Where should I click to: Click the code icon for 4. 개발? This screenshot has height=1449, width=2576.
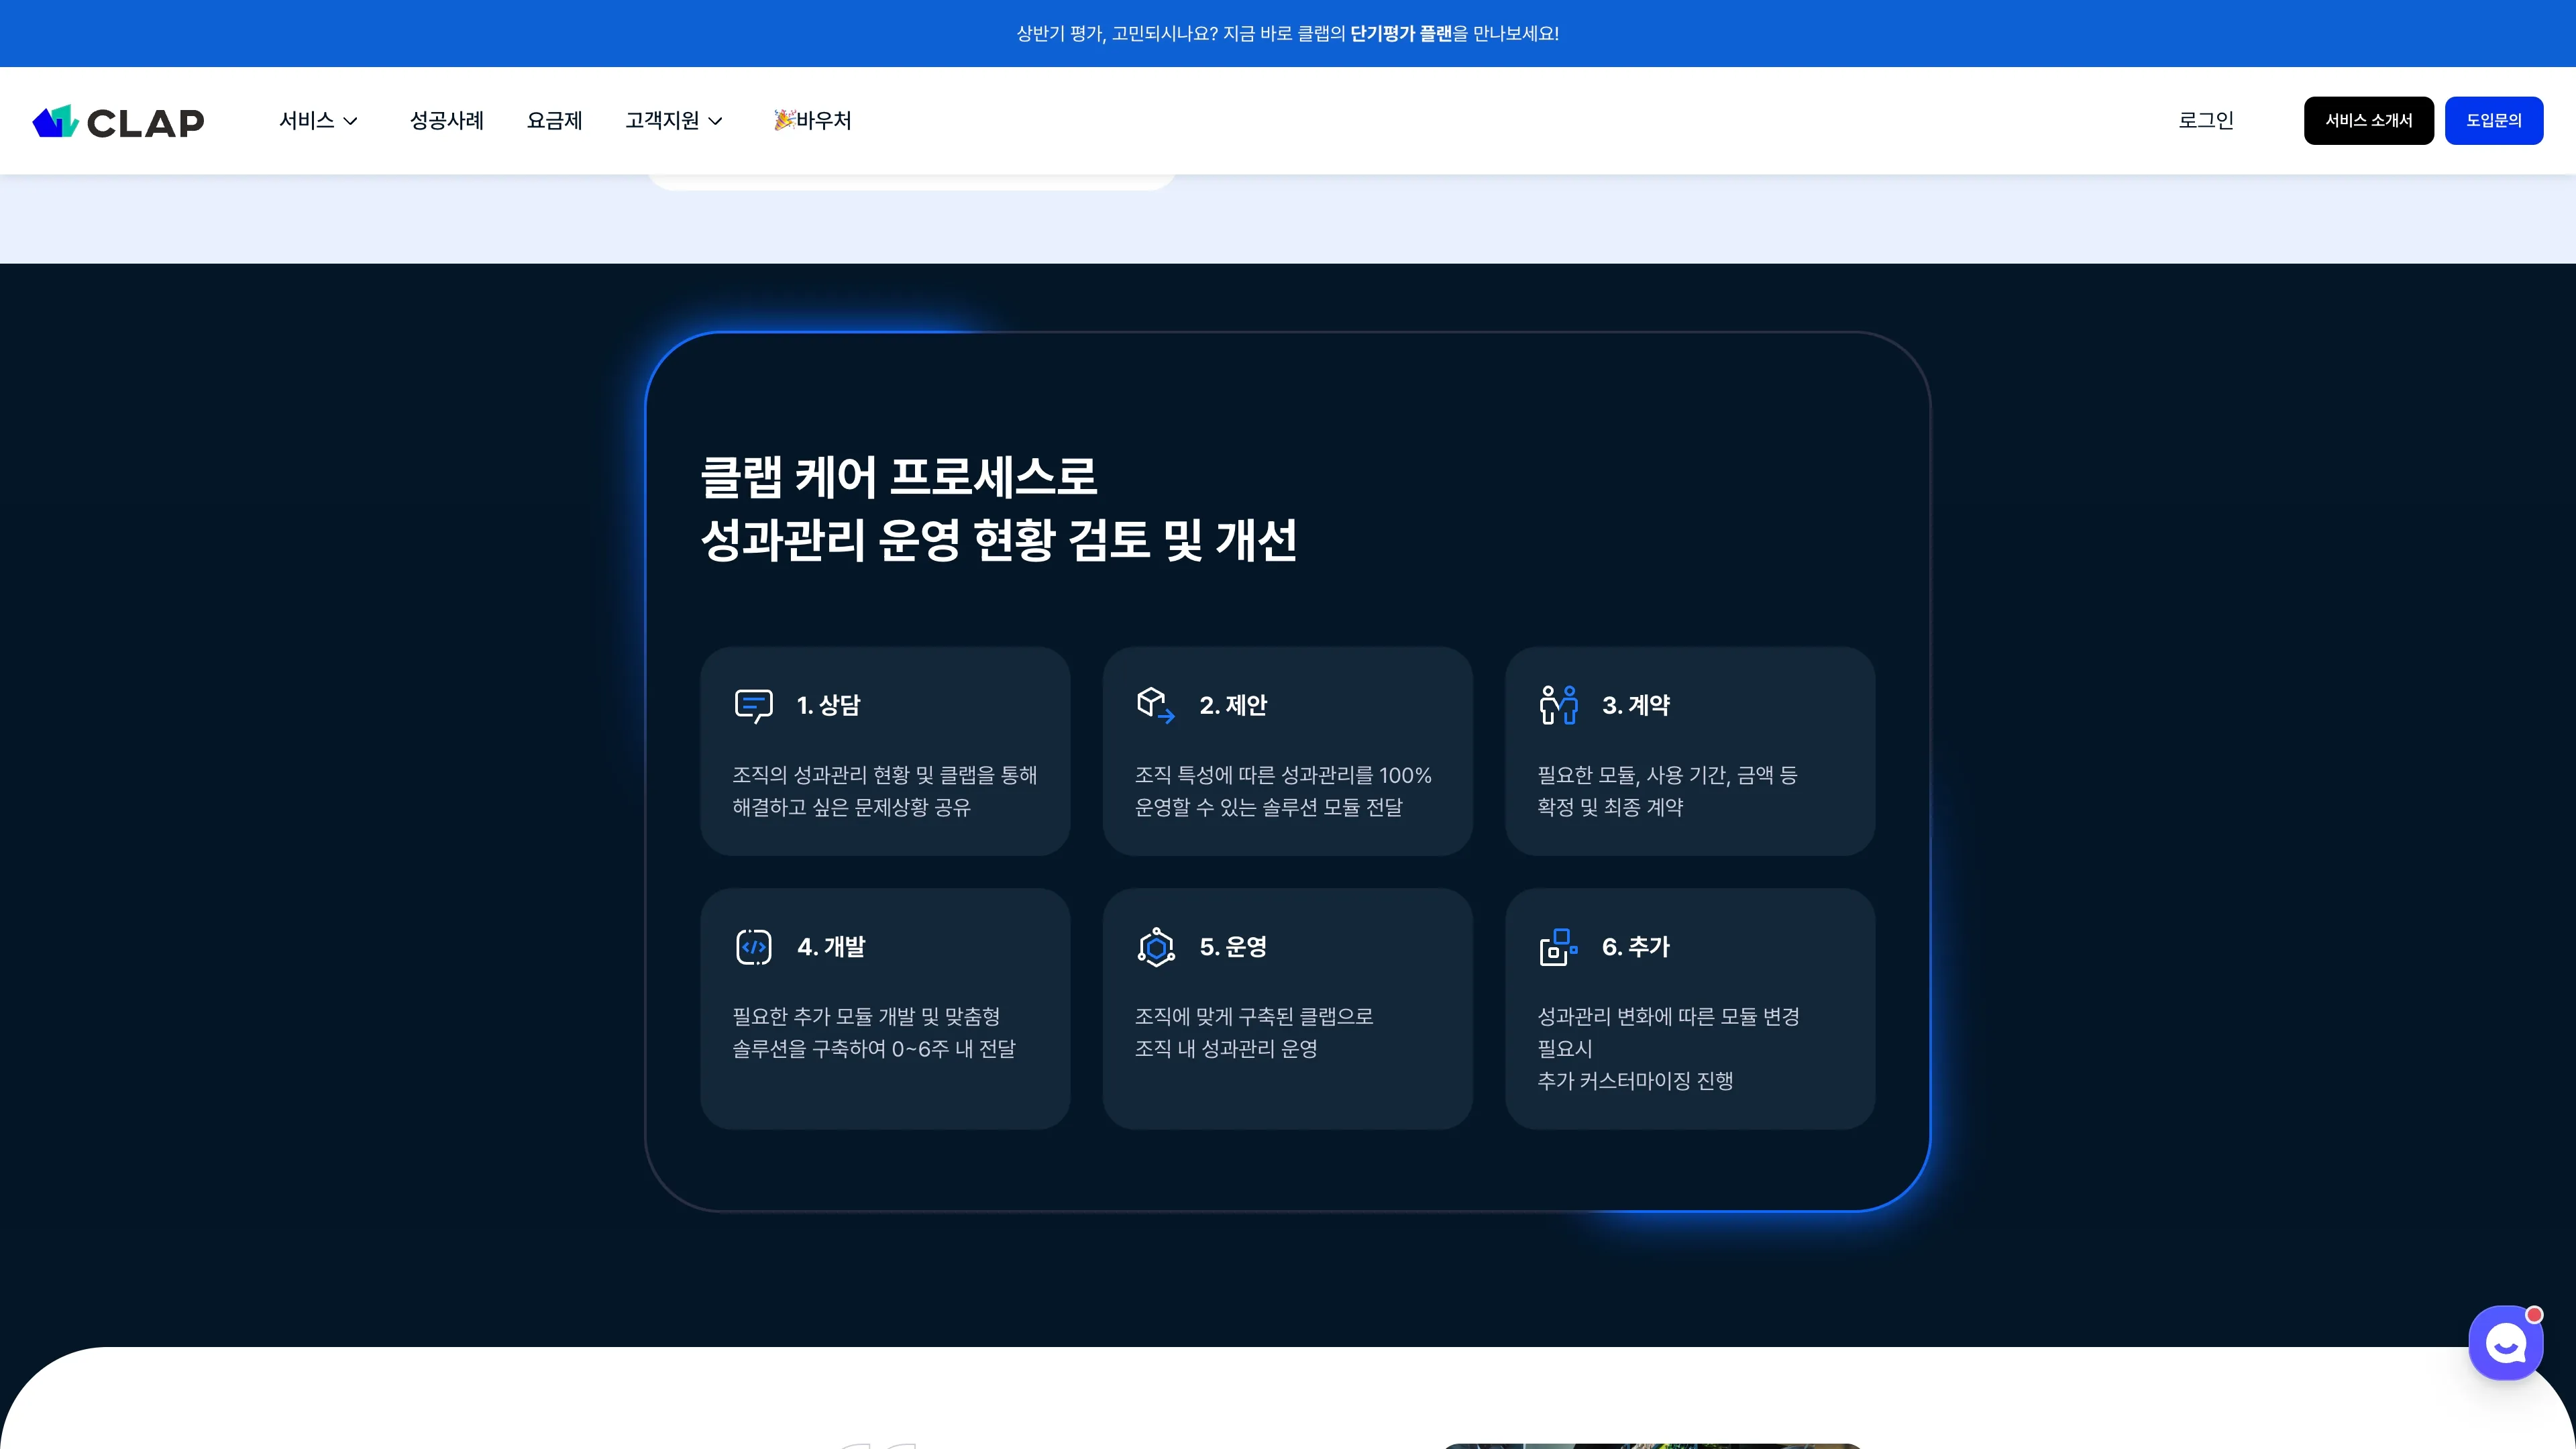click(753, 947)
